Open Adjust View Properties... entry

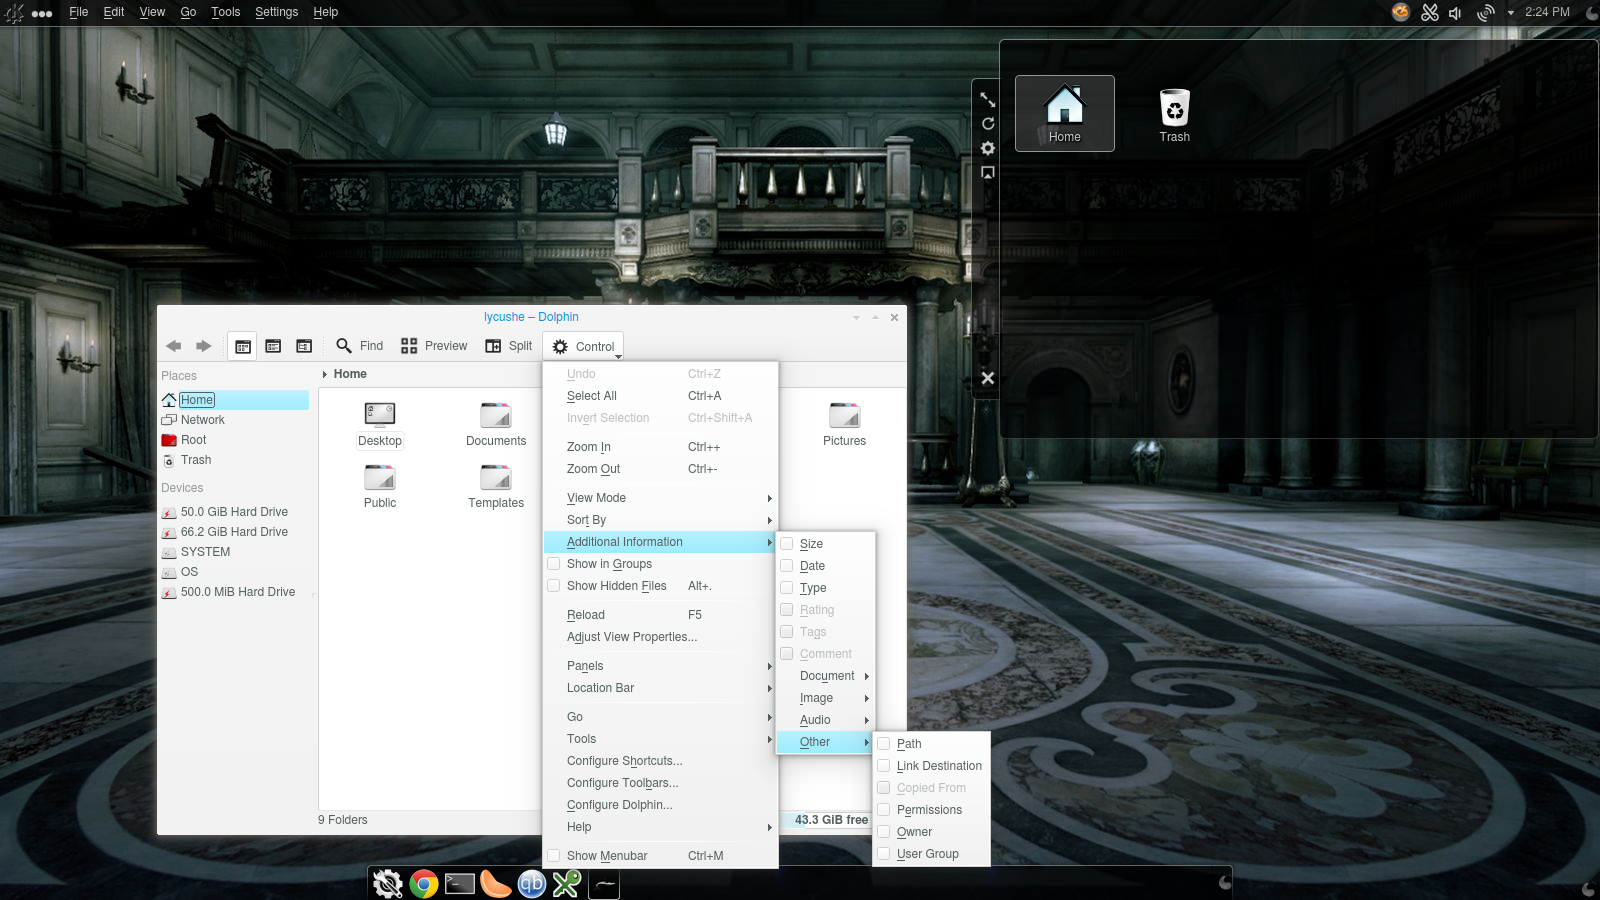[660, 637]
